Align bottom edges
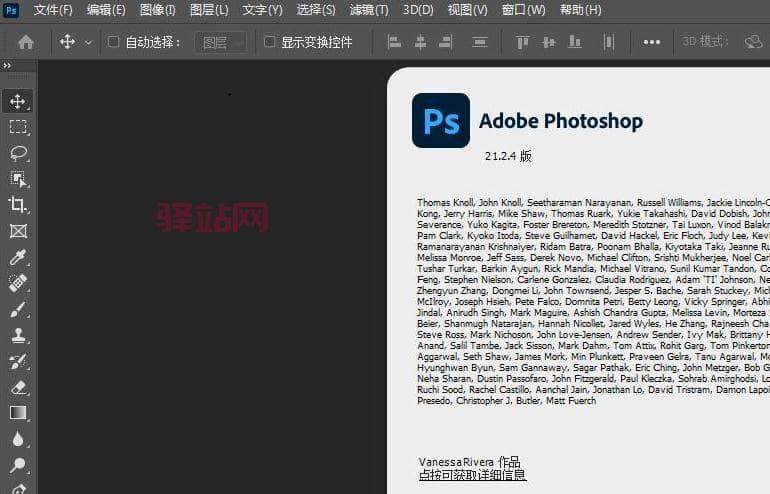 pyautogui.click(x=575, y=42)
